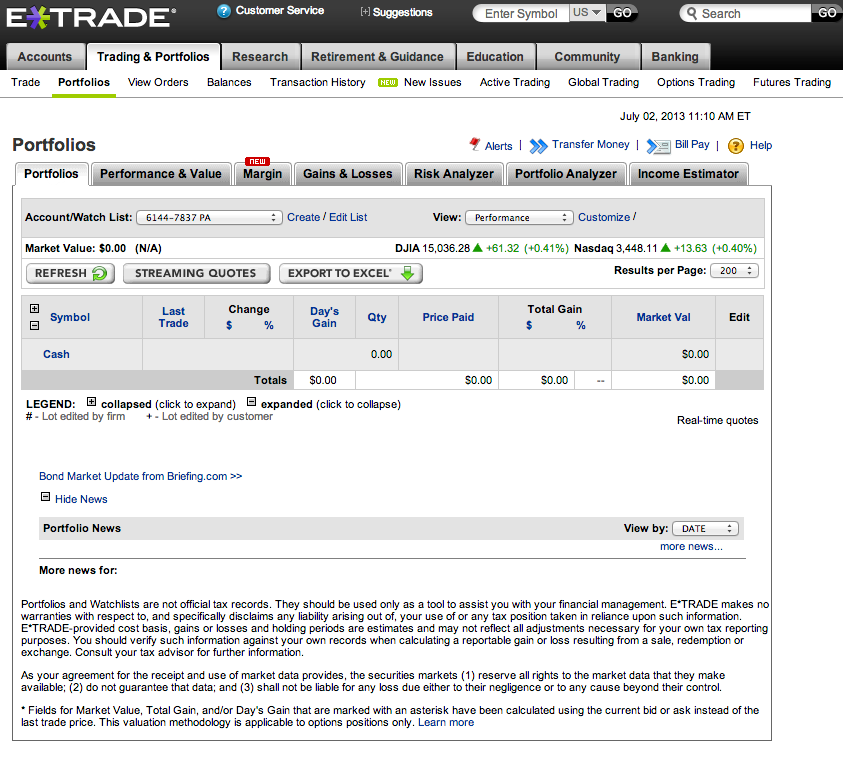The height and width of the screenshot is (758, 843).
Task: Click GO next to the Enter Symbol field
Action: tap(622, 13)
